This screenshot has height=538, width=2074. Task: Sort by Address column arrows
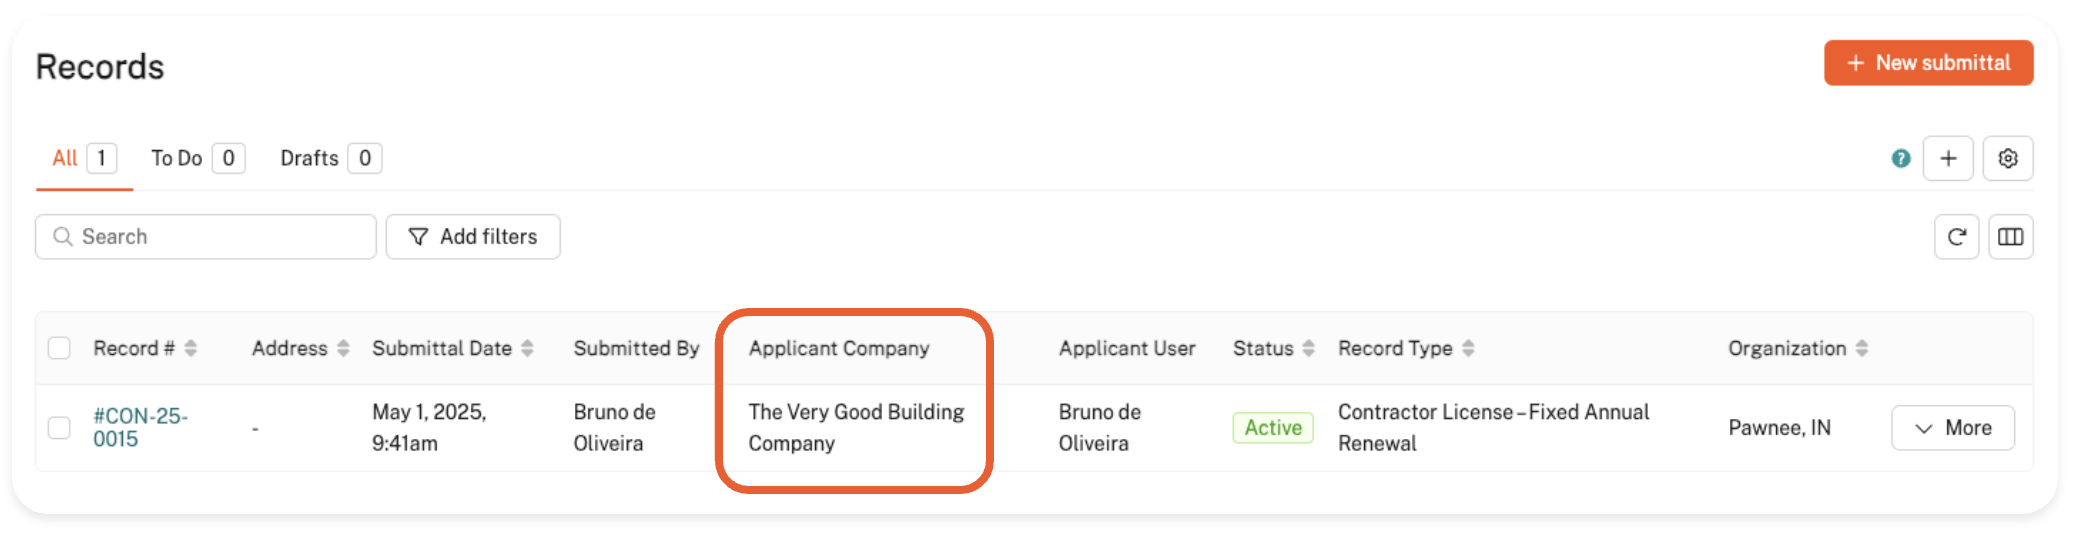tap(343, 348)
